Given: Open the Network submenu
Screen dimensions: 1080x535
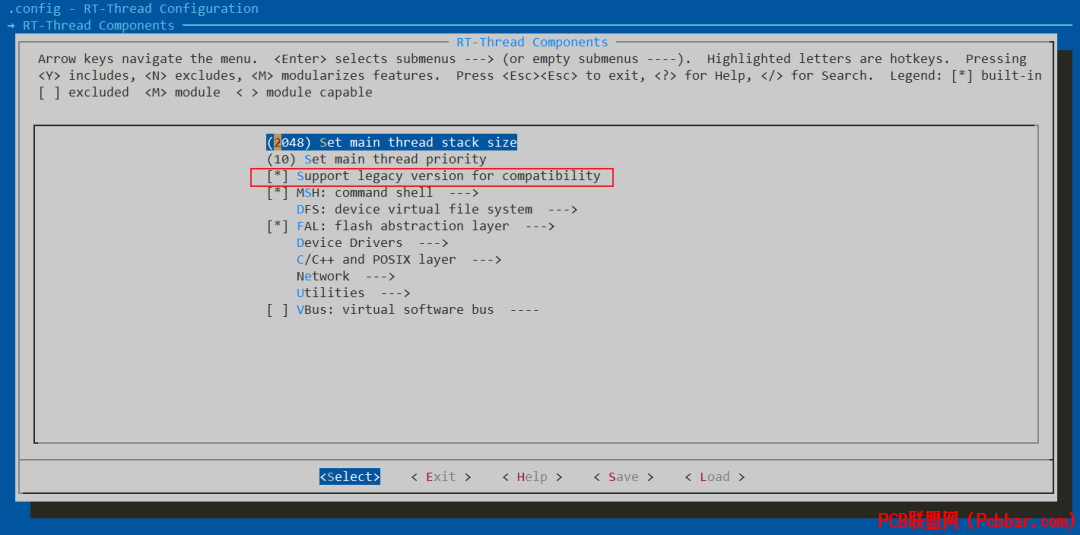Looking at the screenshot, I should pos(345,276).
